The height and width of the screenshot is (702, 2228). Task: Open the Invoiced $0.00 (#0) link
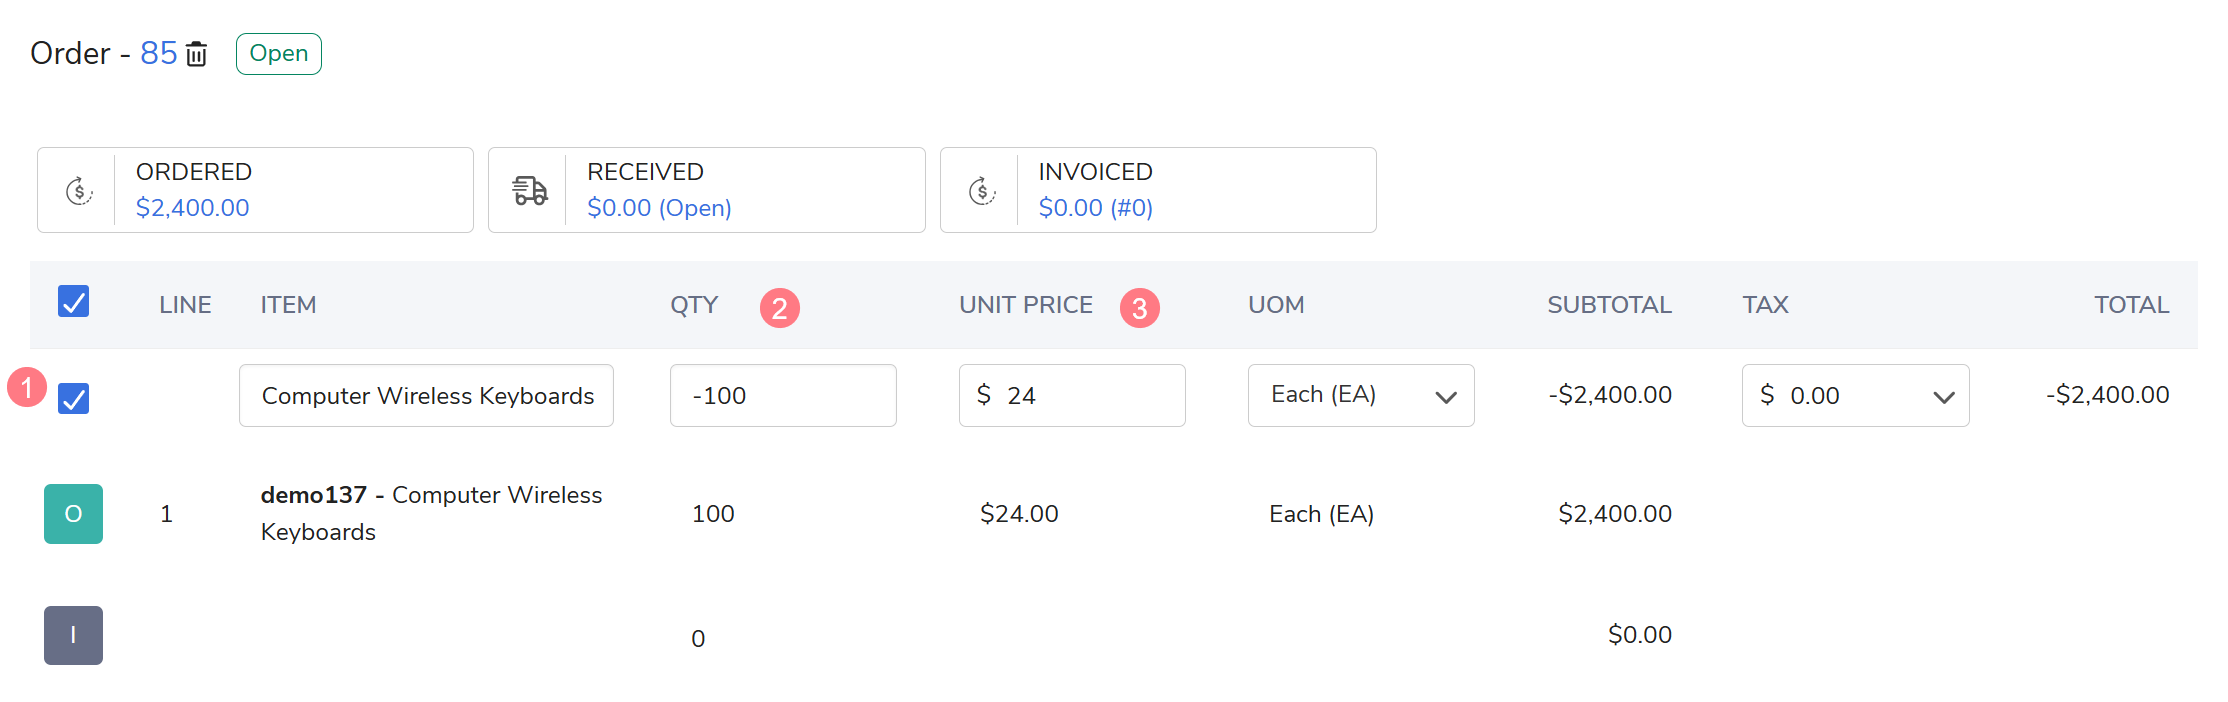pyautogui.click(x=1095, y=208)
